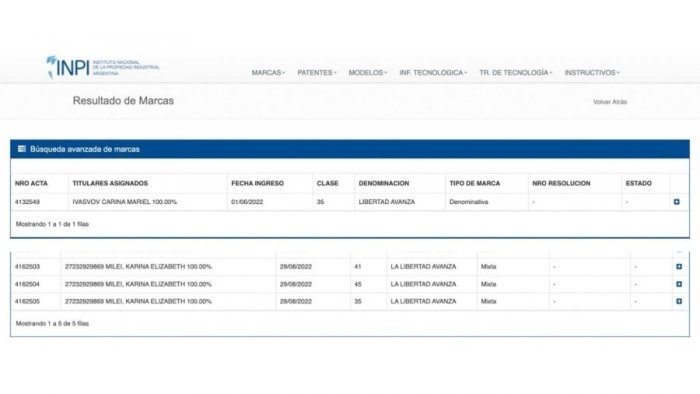Click Mostrando 1 a 1 de 1 filas
The width and height of the screenshot is (700, 394).
tap(52, 224)
